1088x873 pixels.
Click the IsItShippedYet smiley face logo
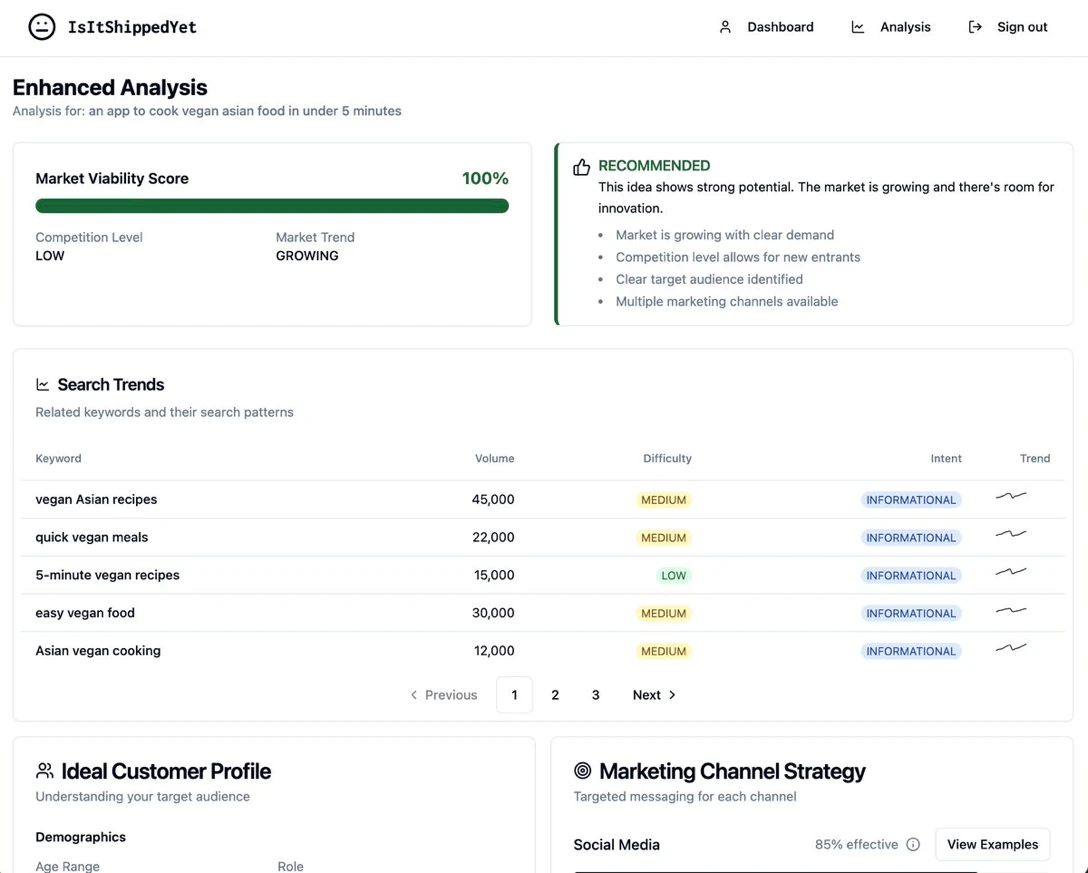coord(42,27)
